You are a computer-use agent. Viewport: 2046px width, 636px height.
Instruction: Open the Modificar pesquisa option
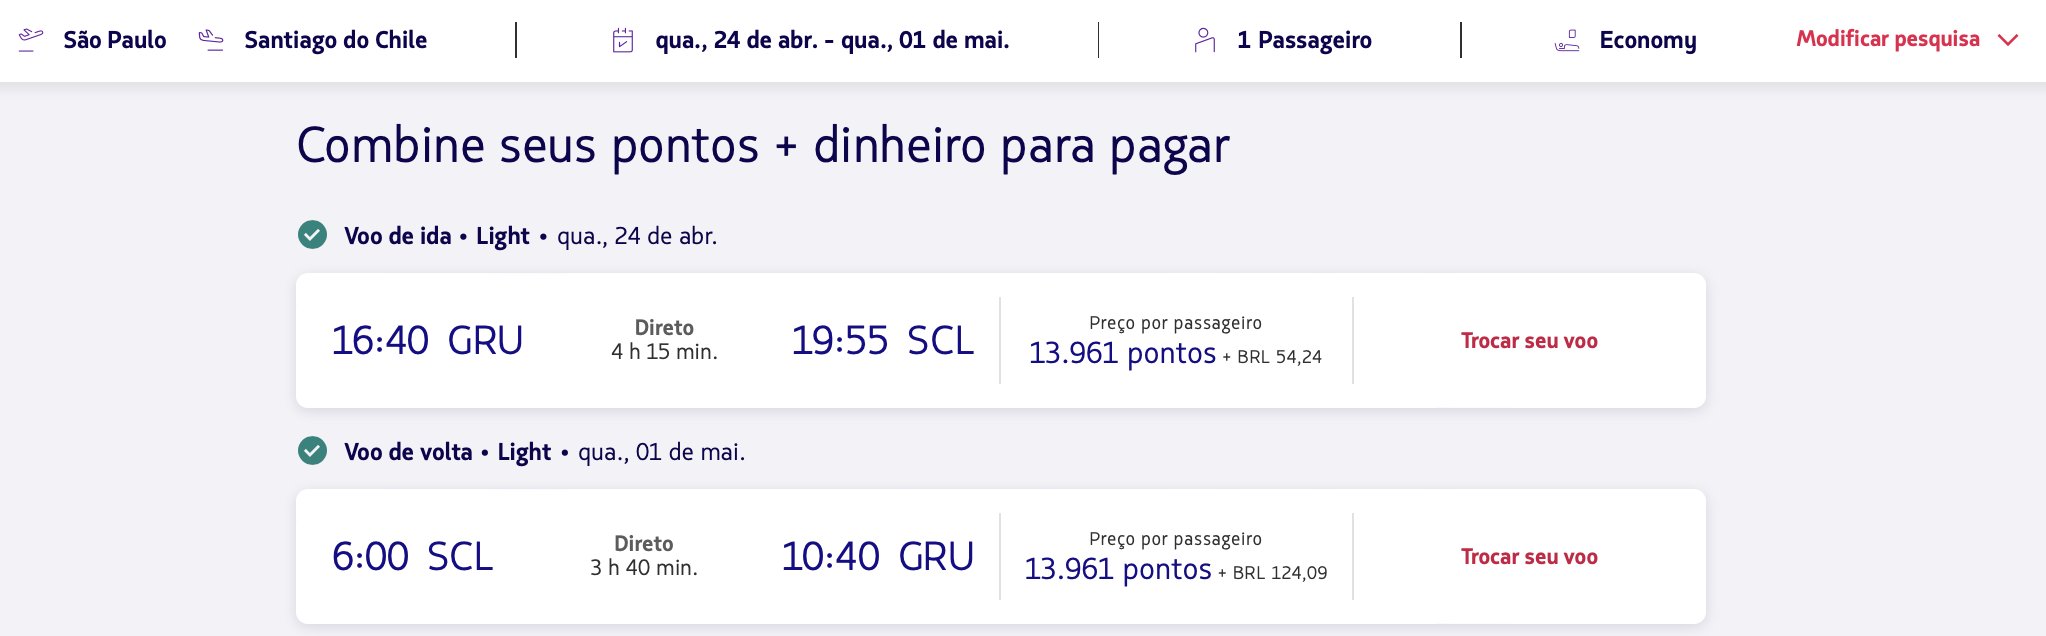1888,39
